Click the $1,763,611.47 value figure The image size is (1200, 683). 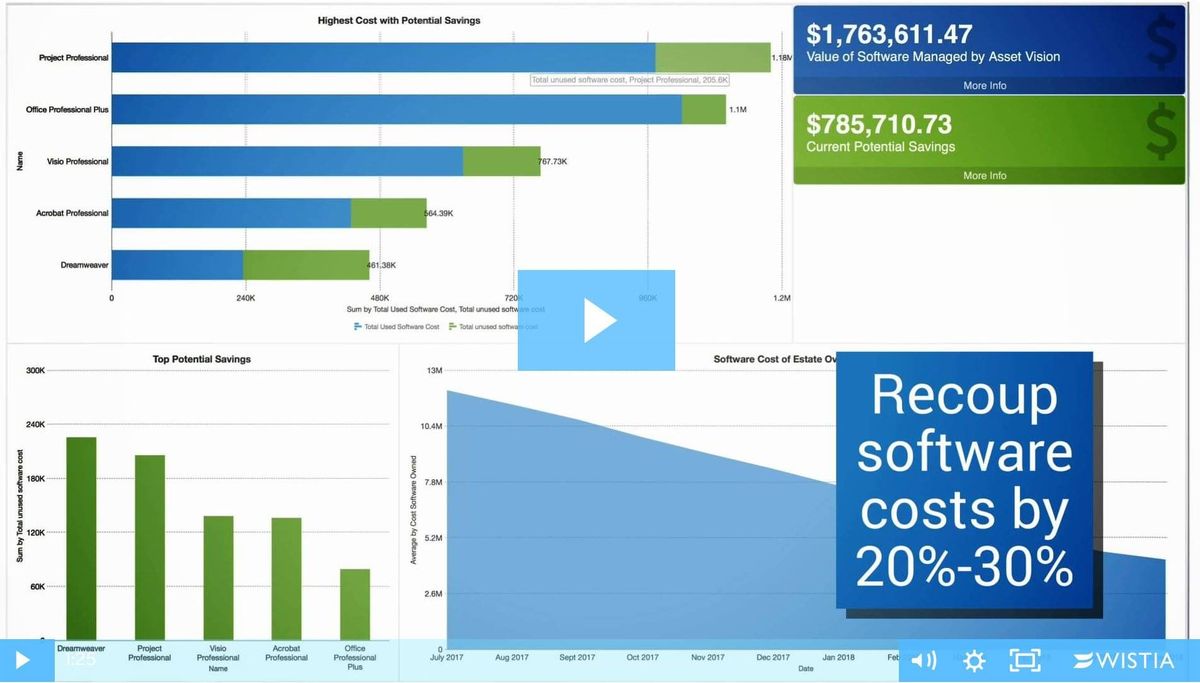click(x=887, y=33)
